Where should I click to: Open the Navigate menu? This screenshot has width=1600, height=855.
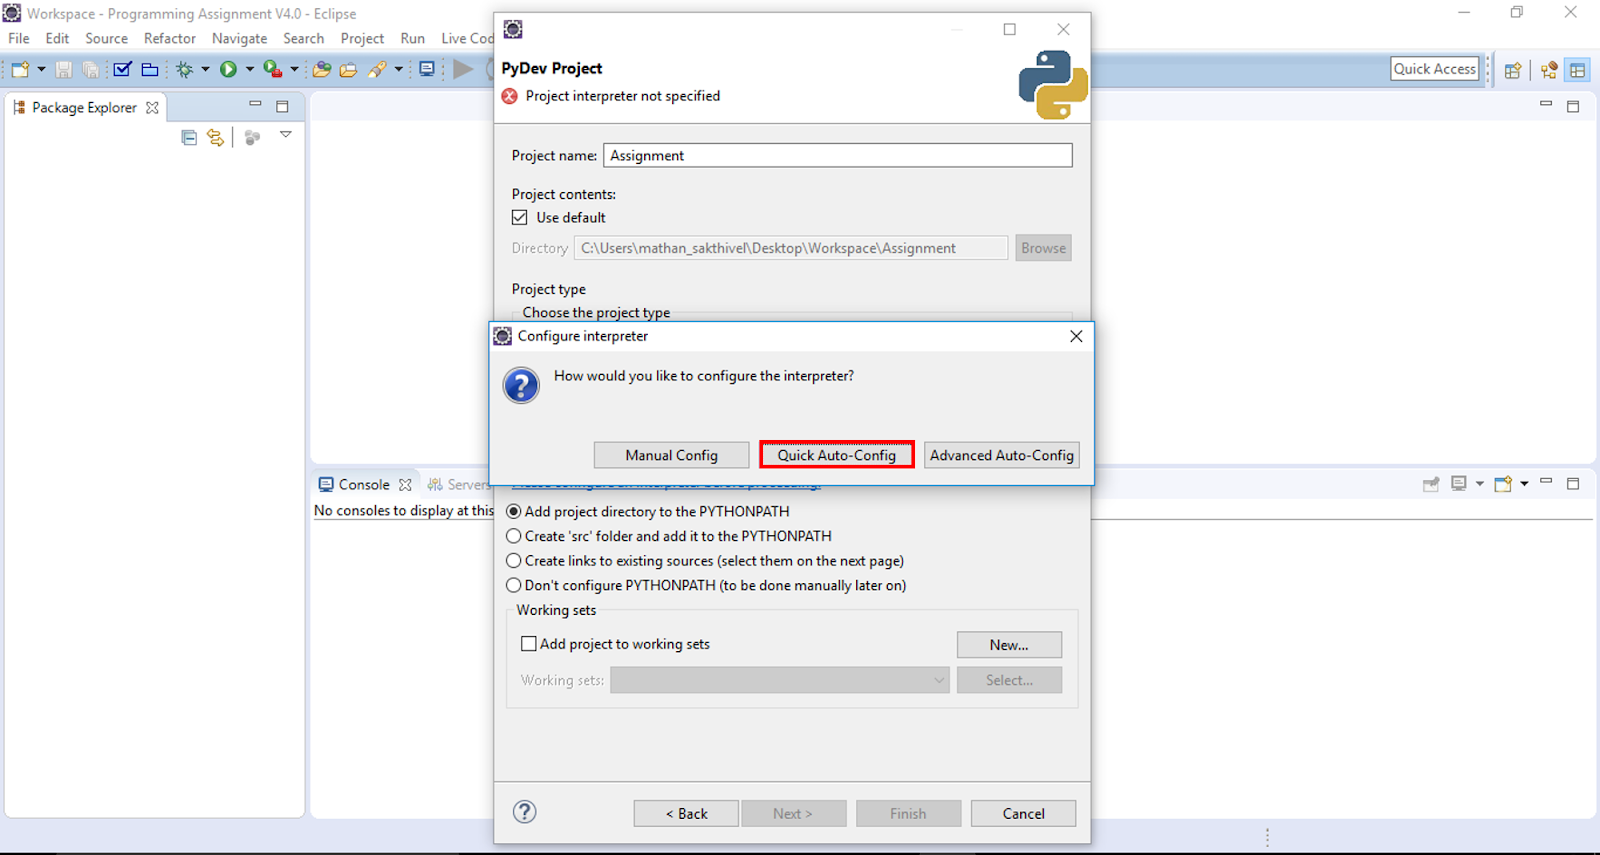239,38
